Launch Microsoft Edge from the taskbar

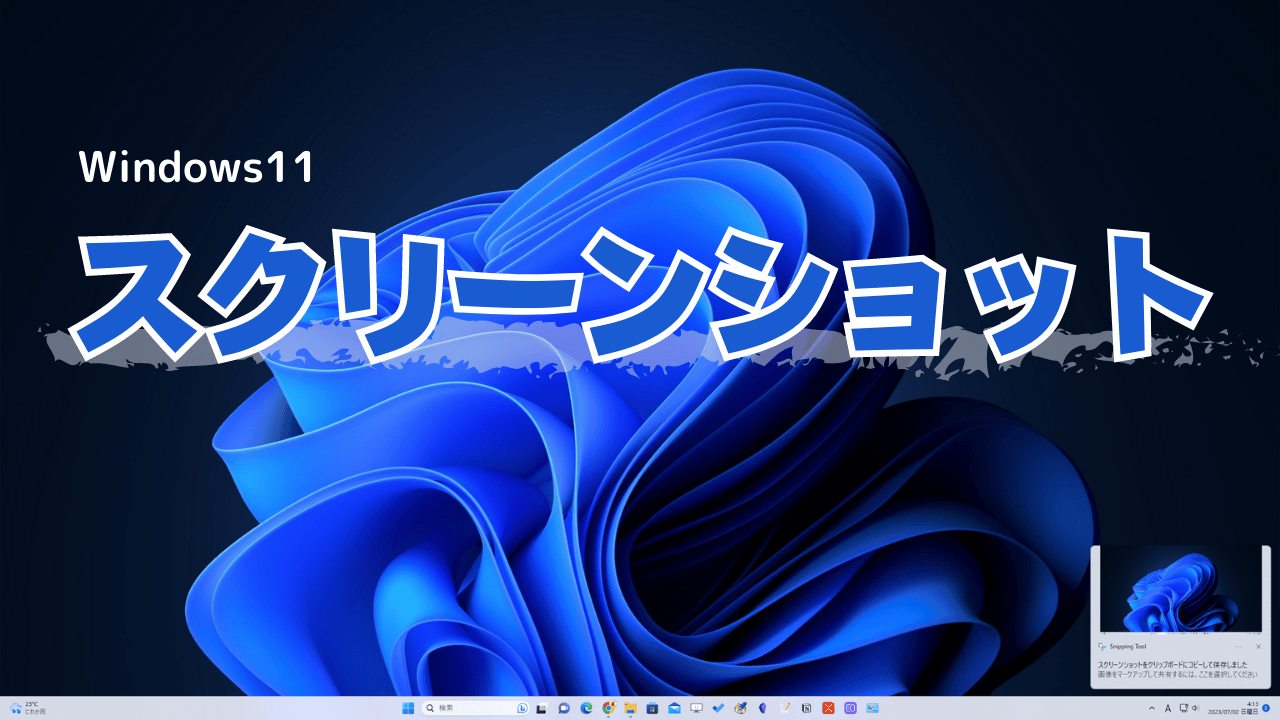(x=587, y=708)
